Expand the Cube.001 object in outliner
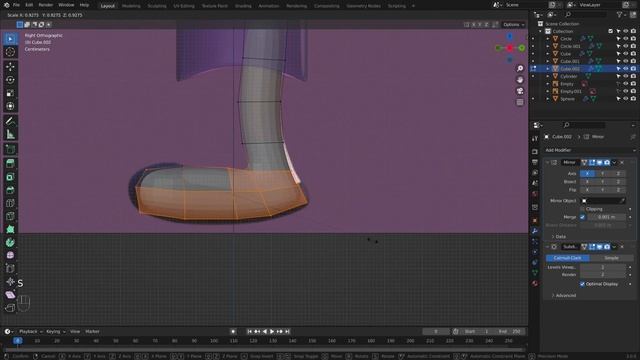Screen dimensions: 640x360 point(548,61)
